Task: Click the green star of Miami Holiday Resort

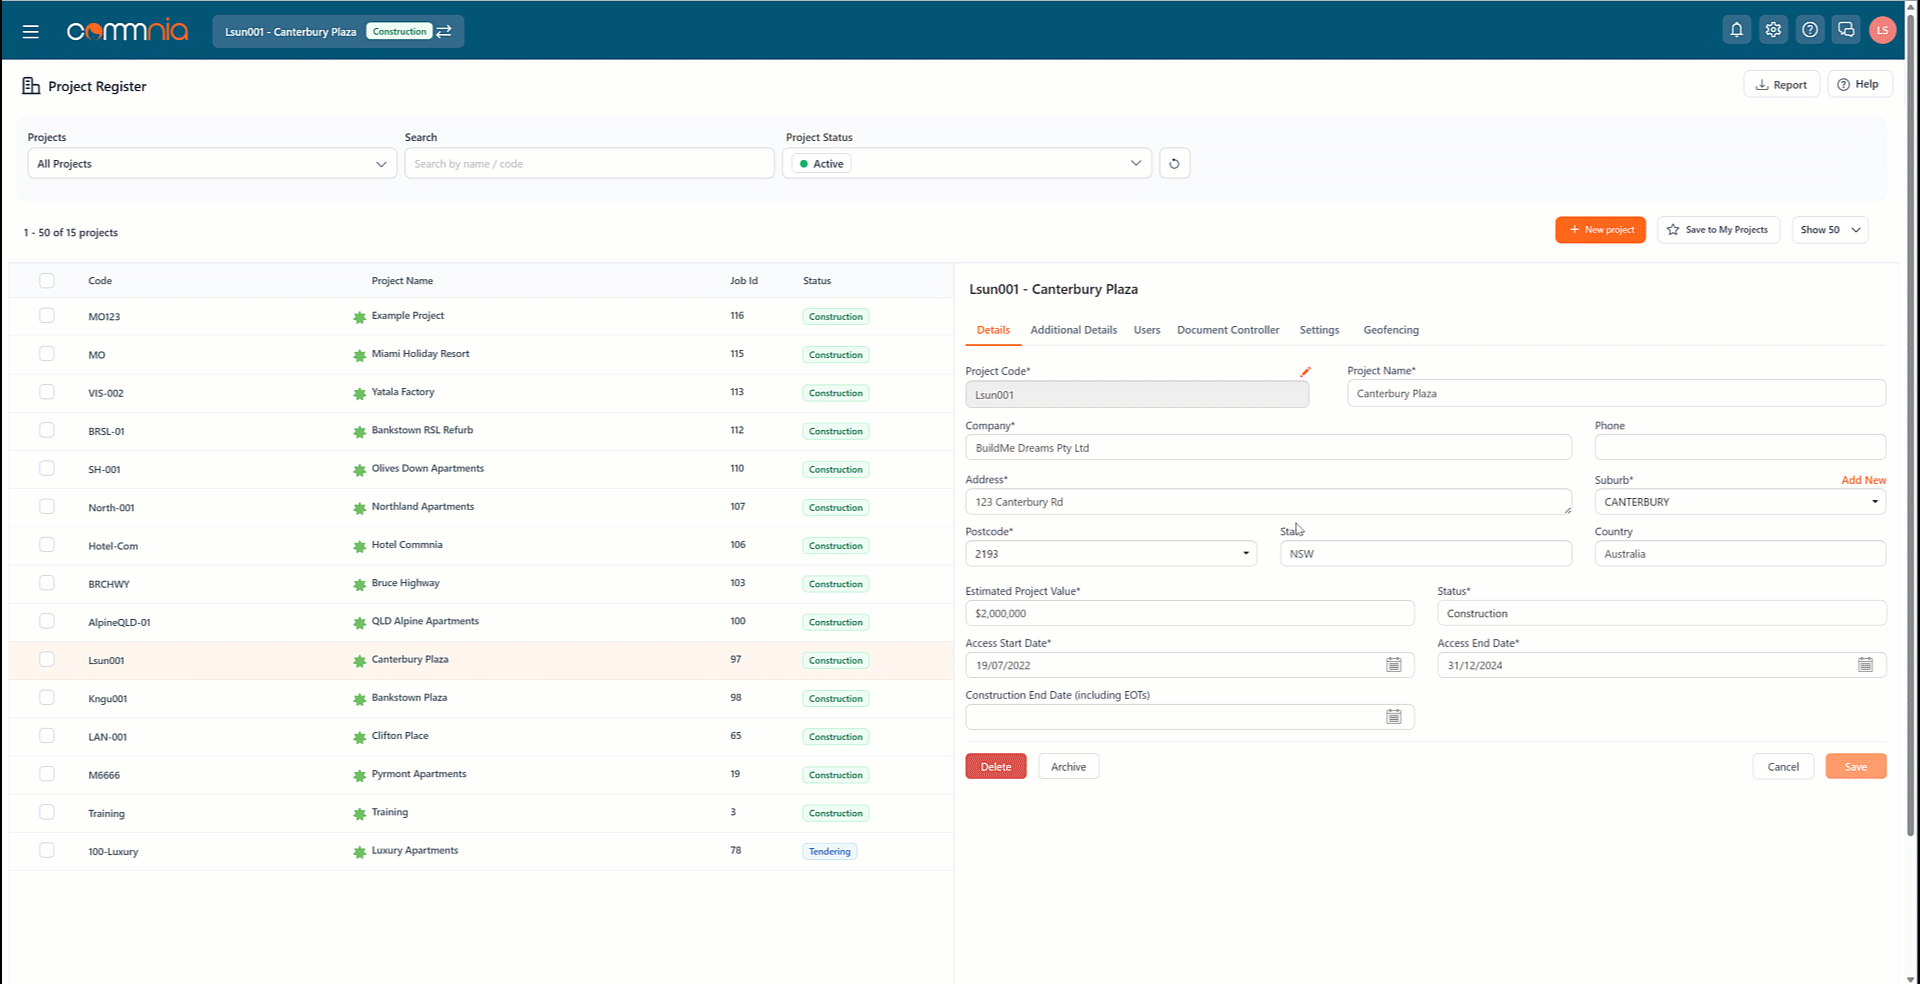Action: coord(359,355)
